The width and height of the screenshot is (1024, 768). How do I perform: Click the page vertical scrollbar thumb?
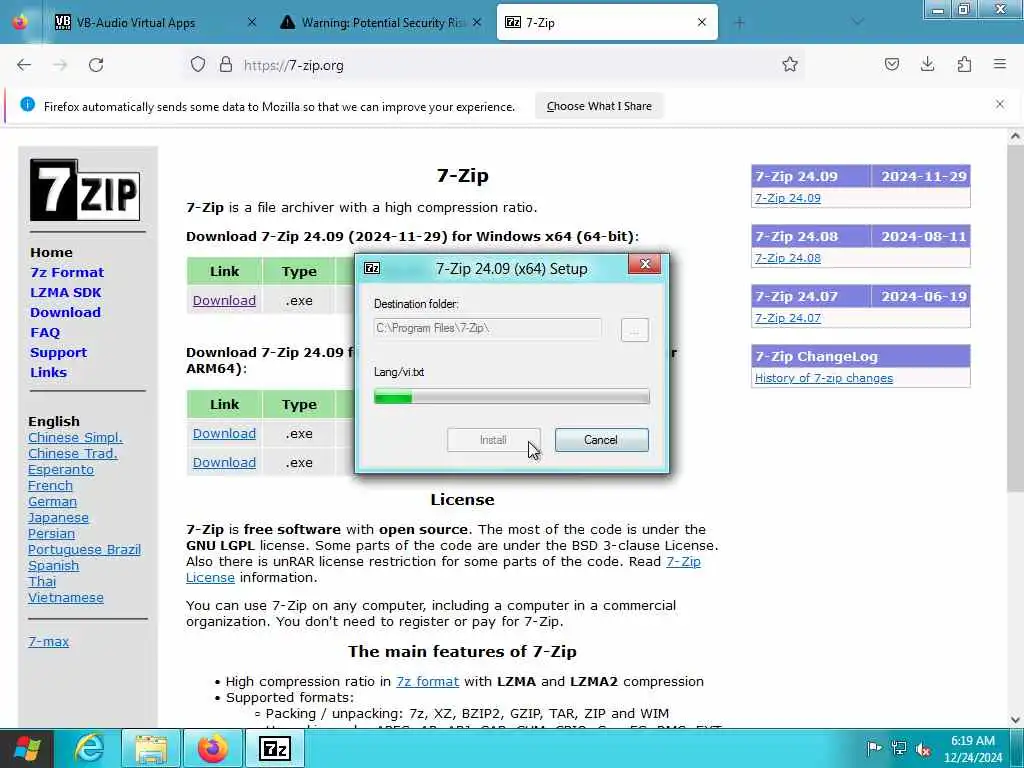[x=1015, y=319]
